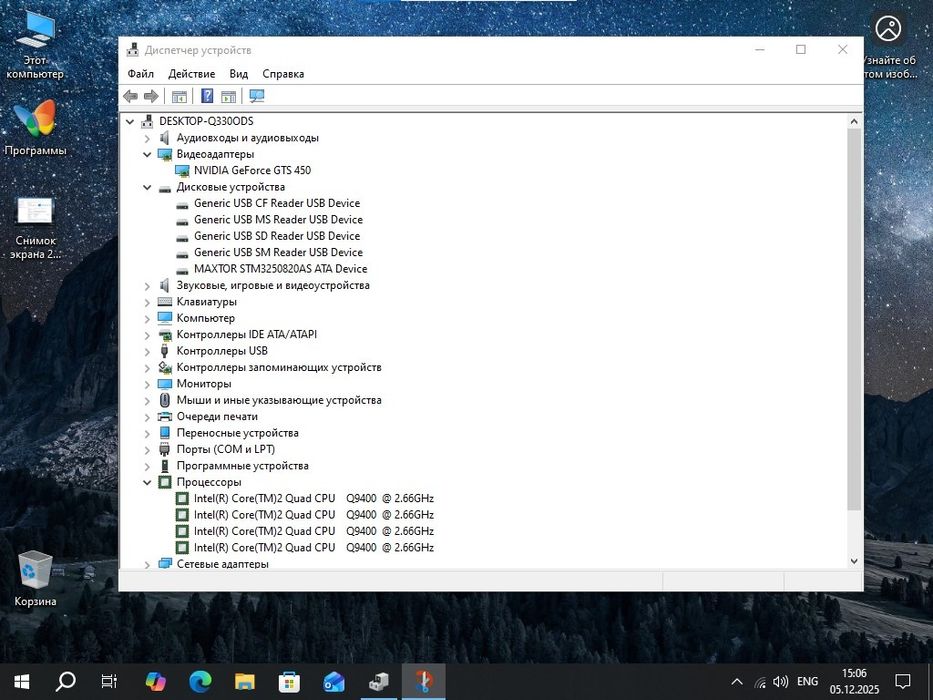Expand the Мониторы category
This screenshot has height=700, width=933.
click(147, 384)
